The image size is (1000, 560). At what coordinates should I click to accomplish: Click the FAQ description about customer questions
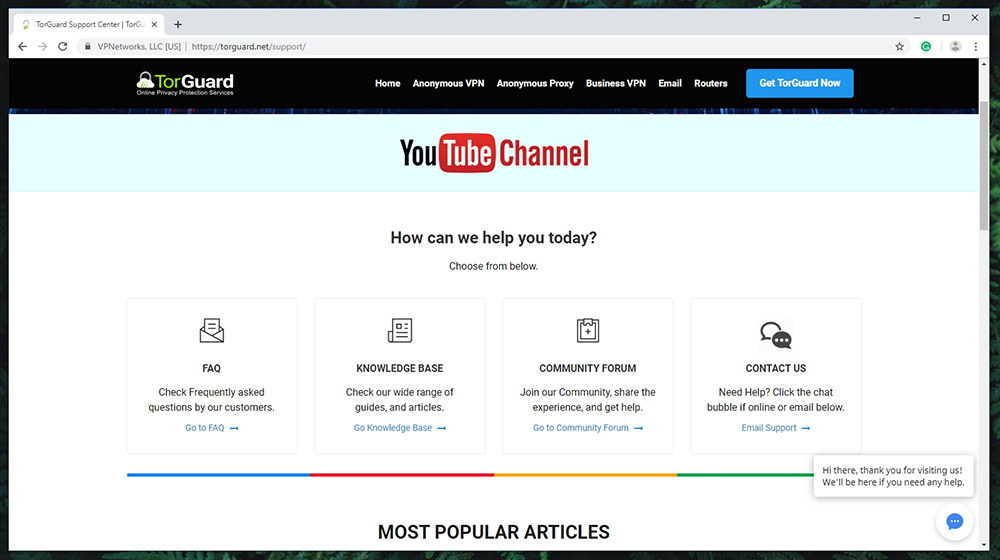[212, 400]
